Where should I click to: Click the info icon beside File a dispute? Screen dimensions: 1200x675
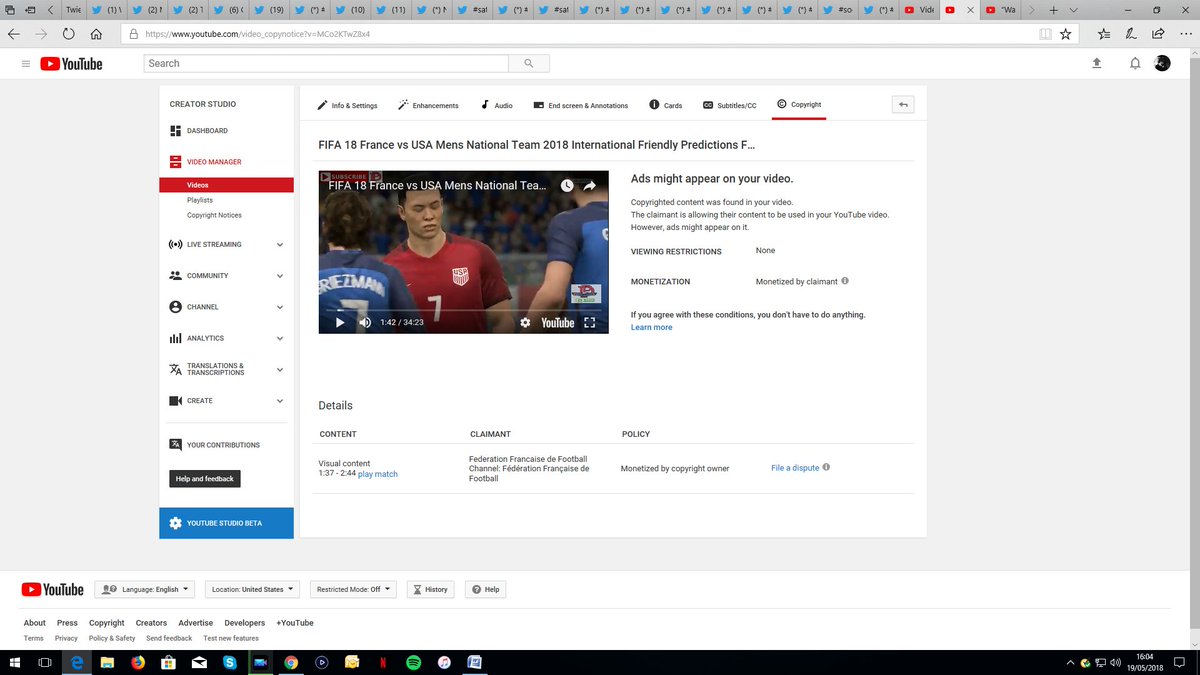point(826,467)
